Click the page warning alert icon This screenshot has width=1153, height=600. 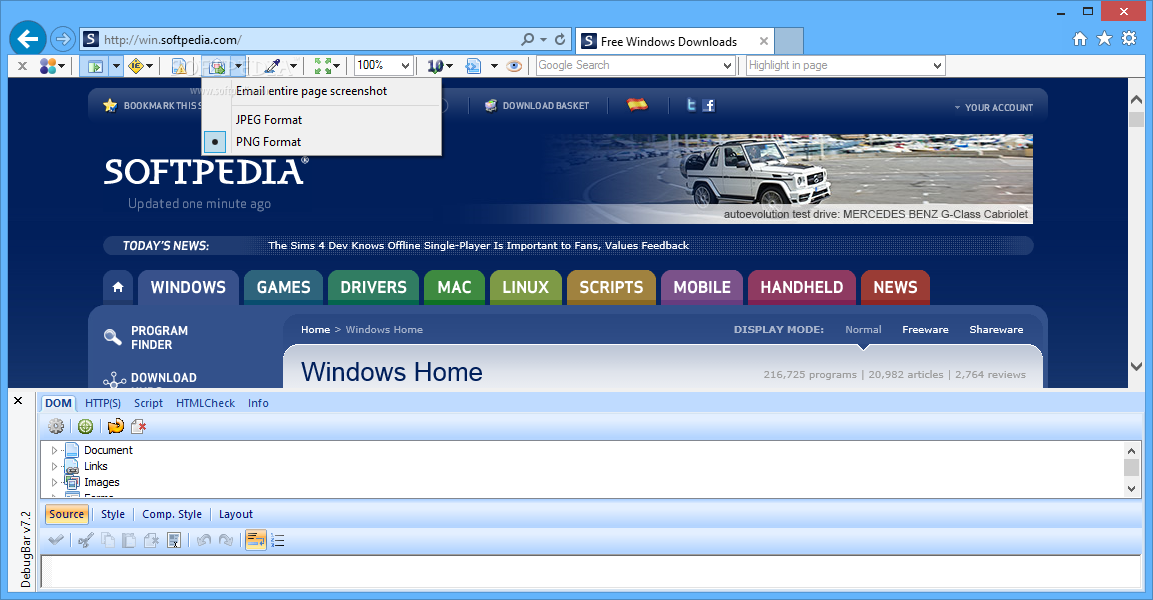(179, 66)
